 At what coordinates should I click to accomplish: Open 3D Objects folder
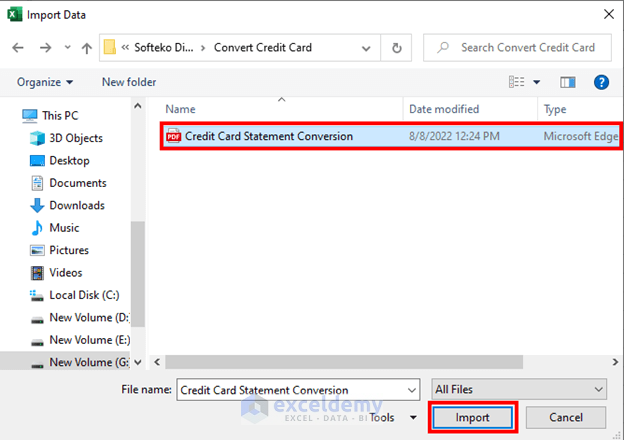pos(66,138)
